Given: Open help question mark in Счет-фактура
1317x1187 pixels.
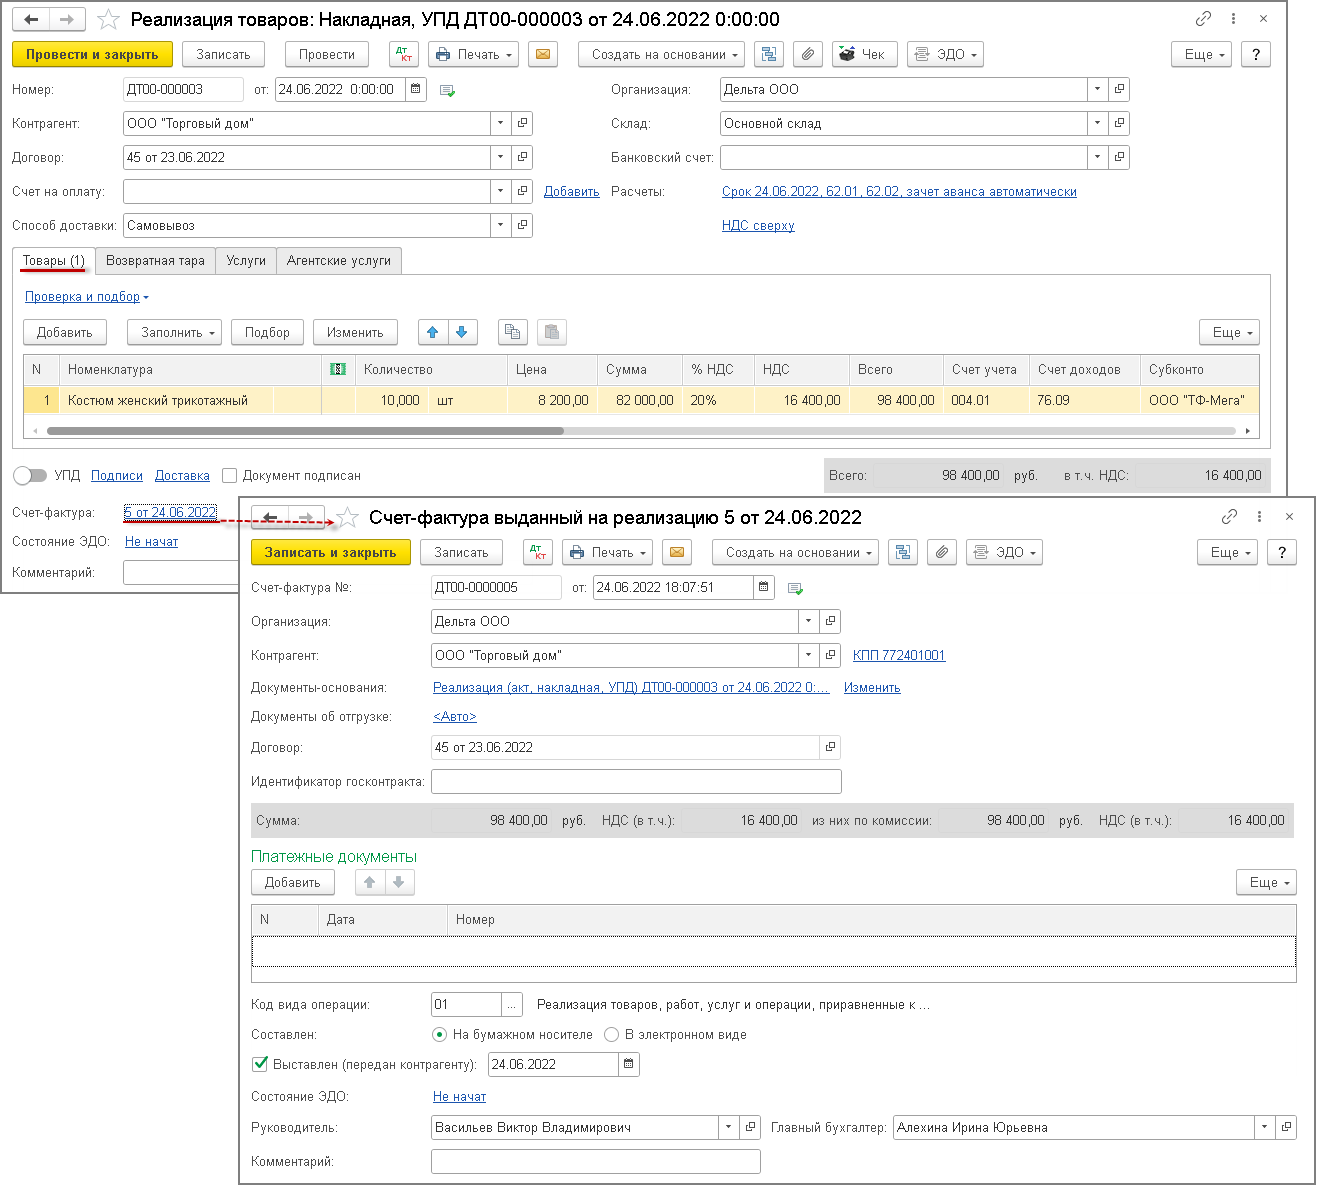Looking at the screenshot, I should 1282,552.
